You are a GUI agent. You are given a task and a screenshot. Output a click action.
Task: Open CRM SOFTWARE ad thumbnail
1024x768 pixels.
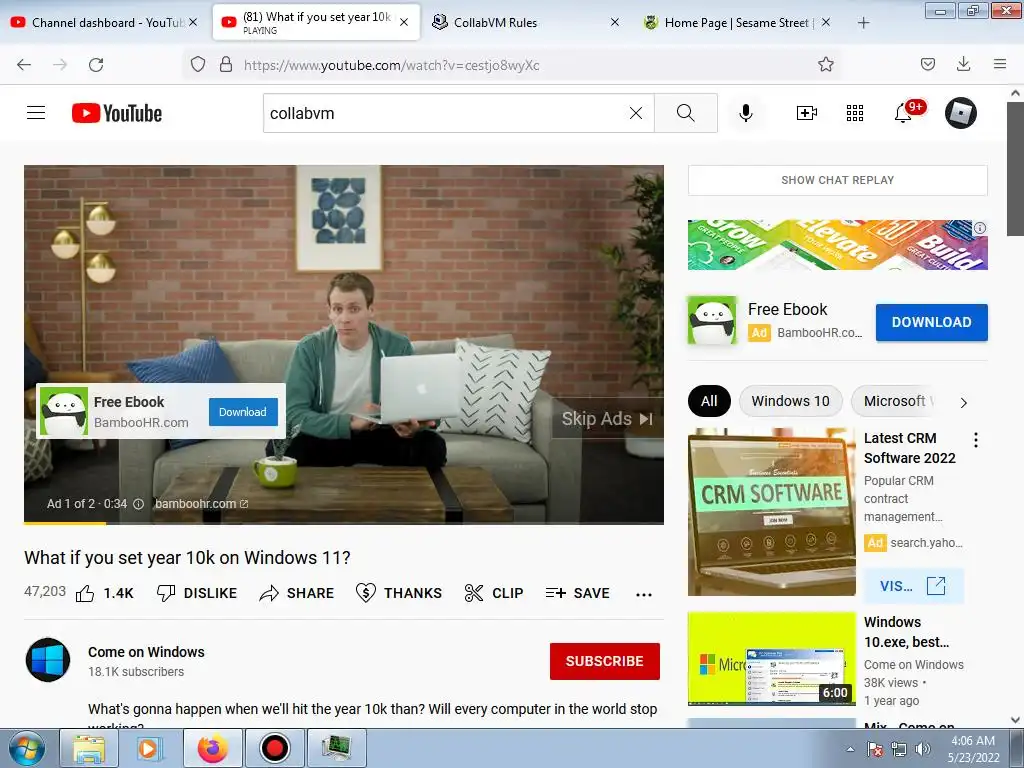(772, 512)
